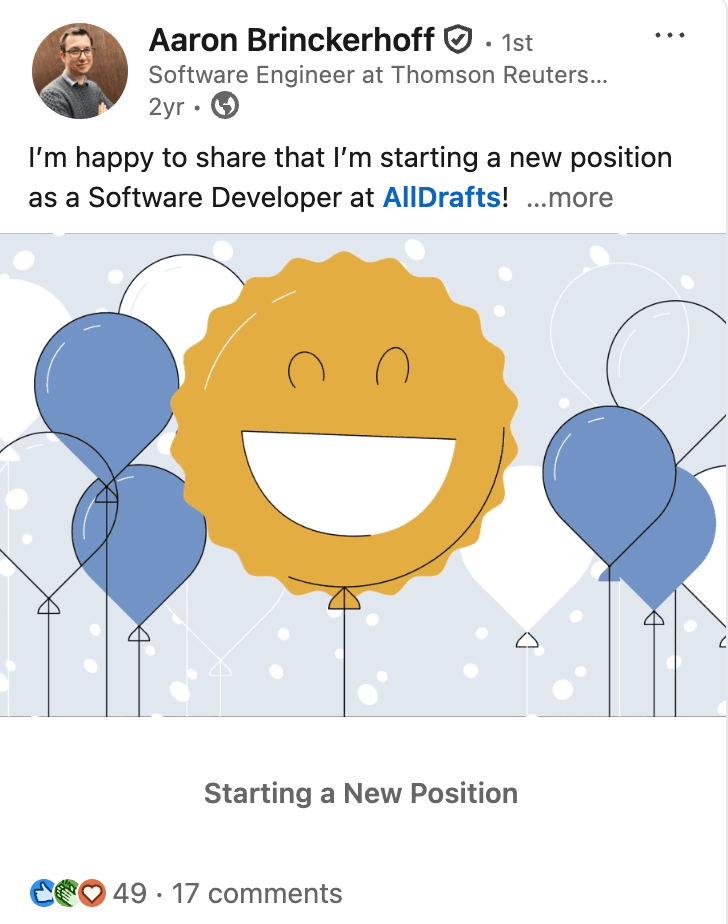
Task: Click the 2yr post timestamp
Action: [x=166, y=107]
